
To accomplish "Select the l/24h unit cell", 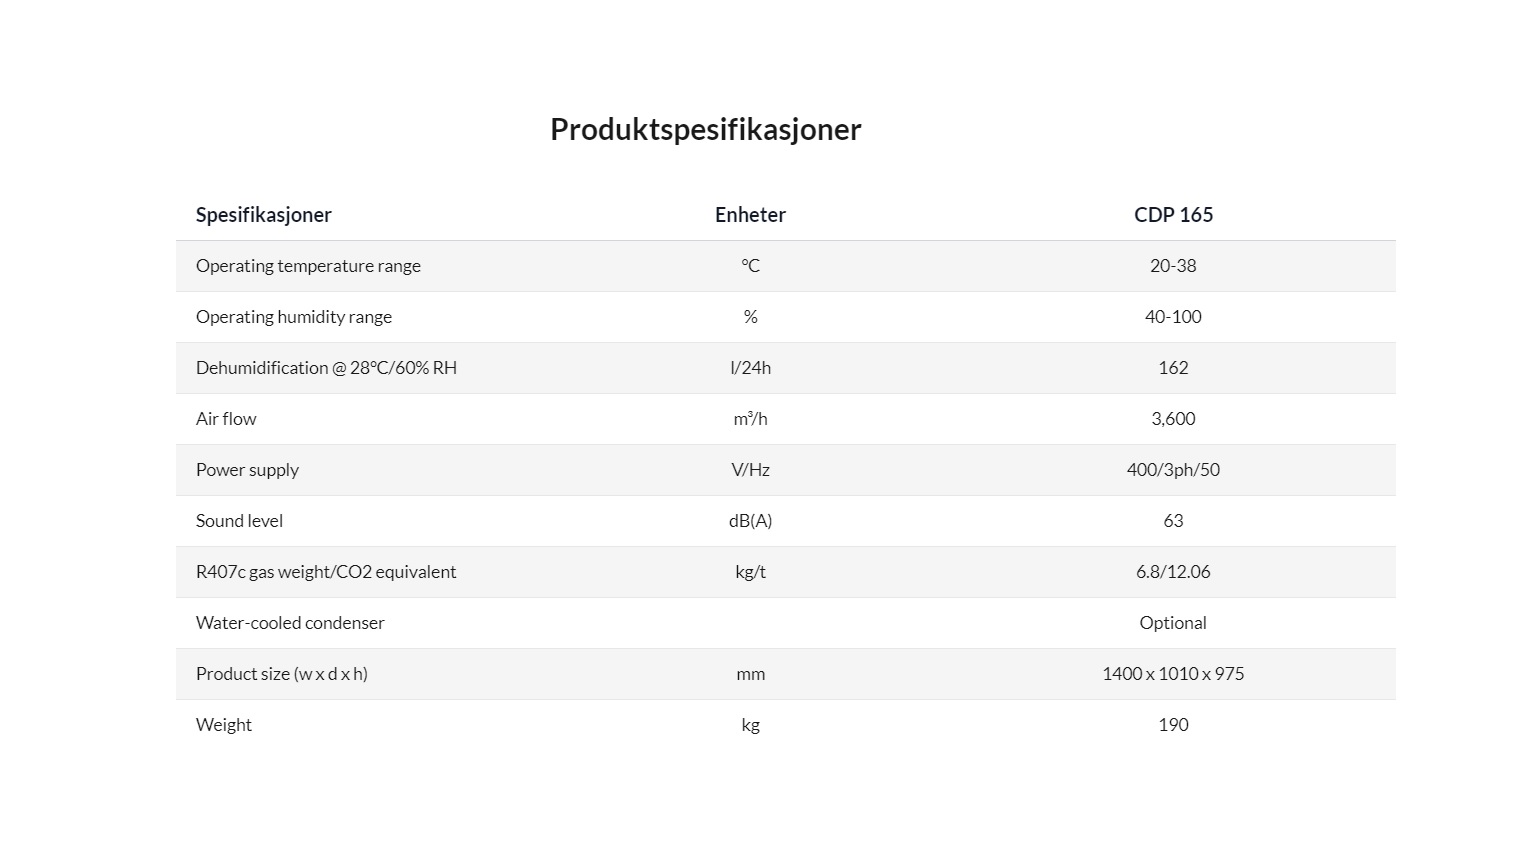I will click(x=750, y=368).
